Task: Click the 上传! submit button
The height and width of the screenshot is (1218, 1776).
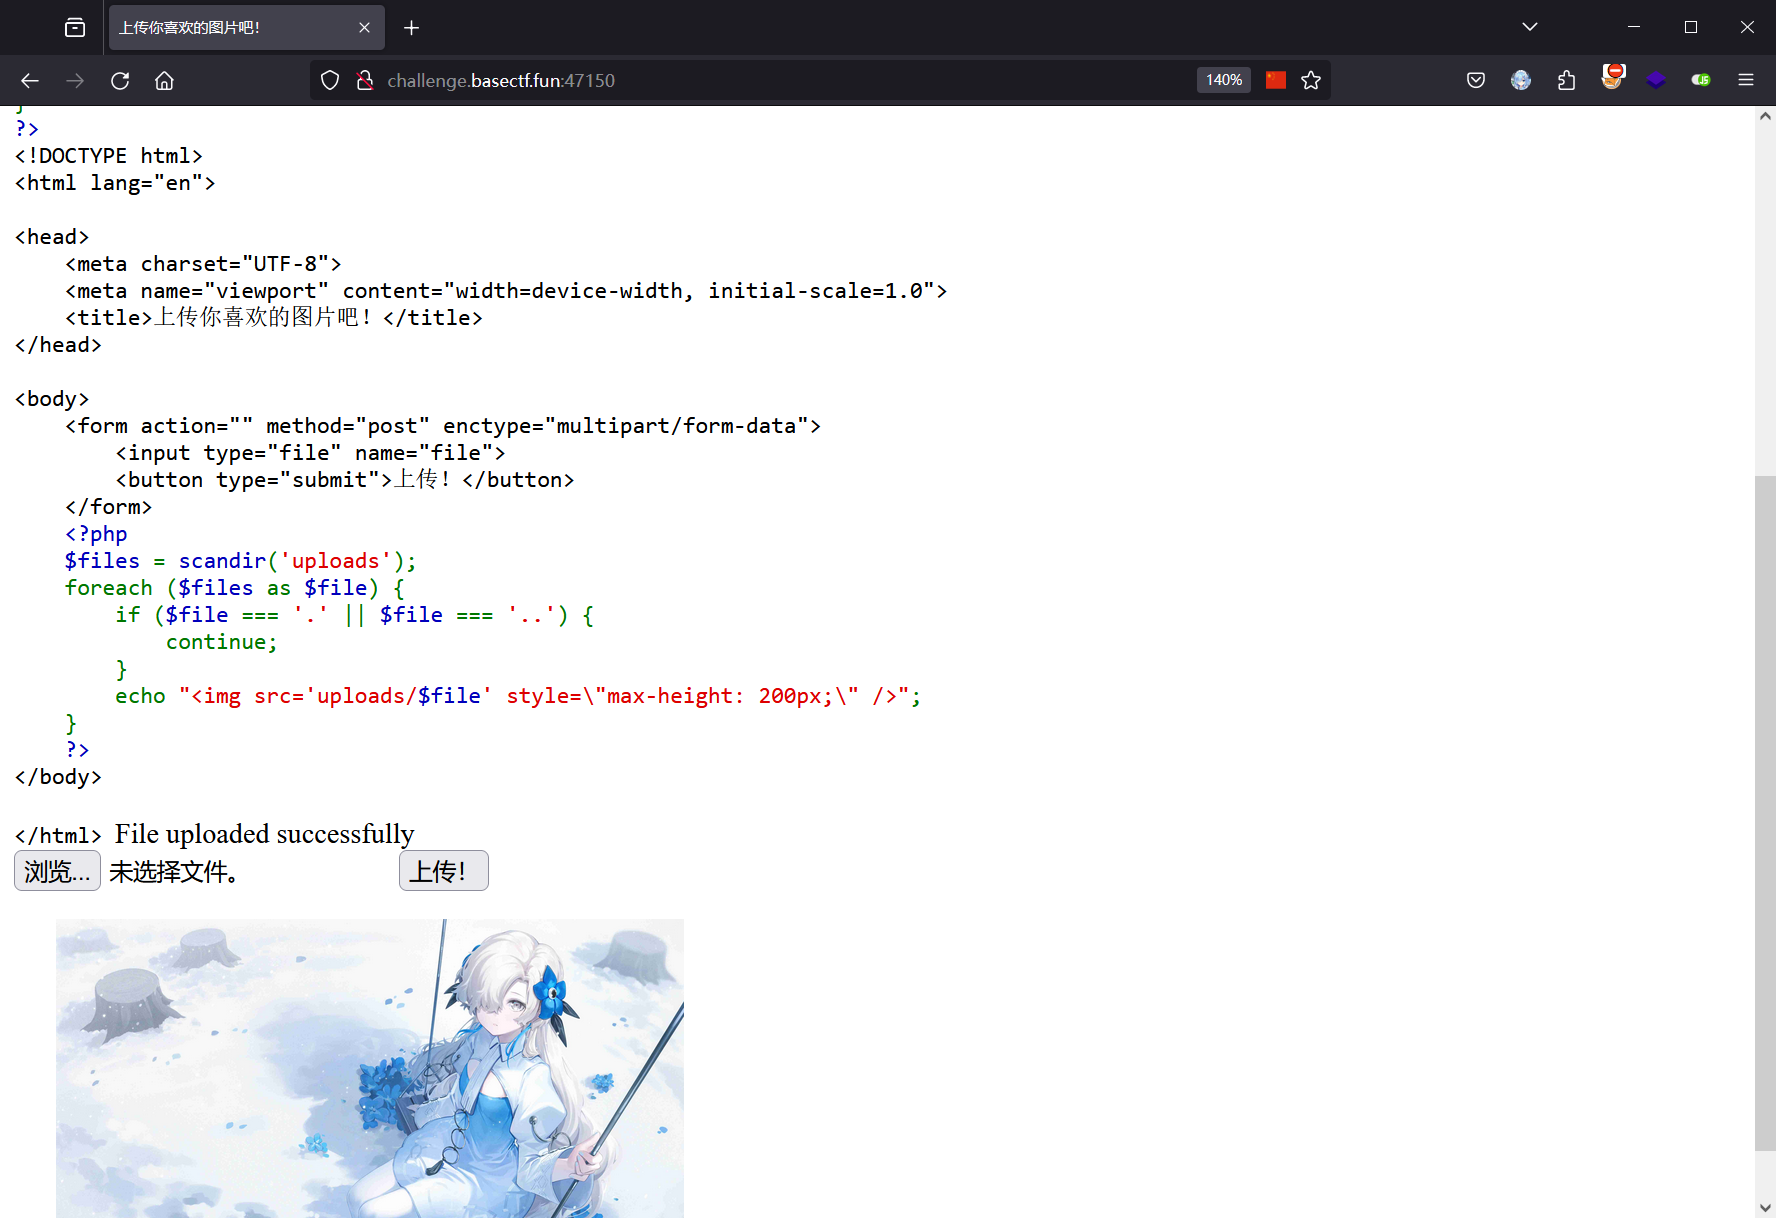Action: 443,871
